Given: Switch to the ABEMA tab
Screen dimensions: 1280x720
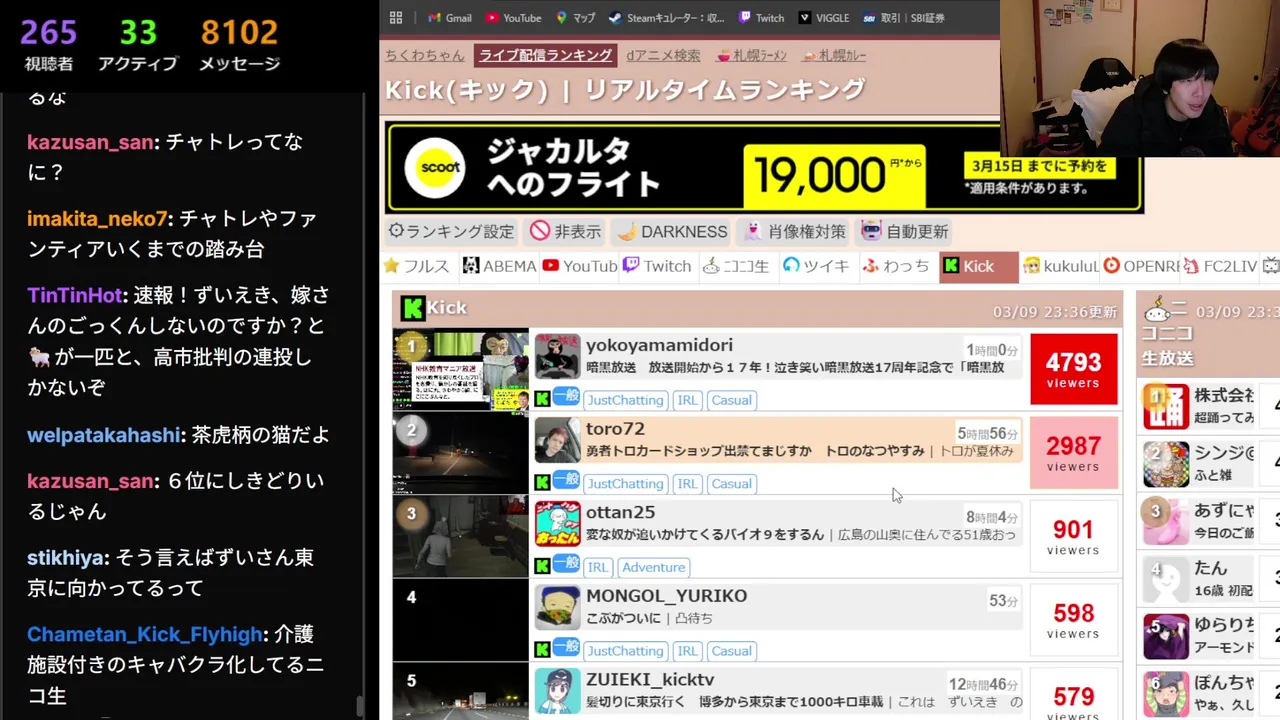Looking at the screenshot, I should coord(498,266).
